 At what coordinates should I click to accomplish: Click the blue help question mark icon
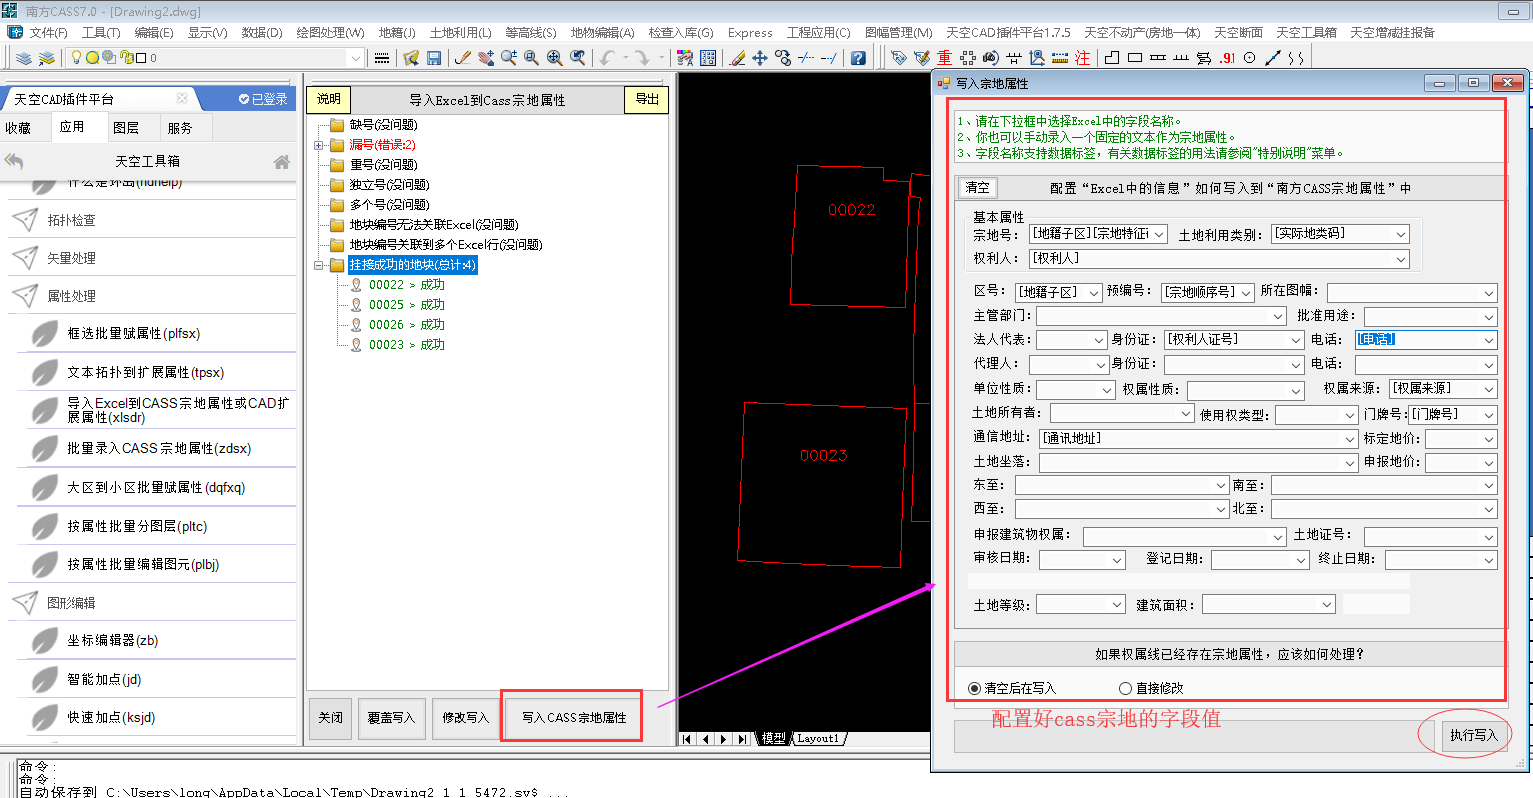[858, 58]
